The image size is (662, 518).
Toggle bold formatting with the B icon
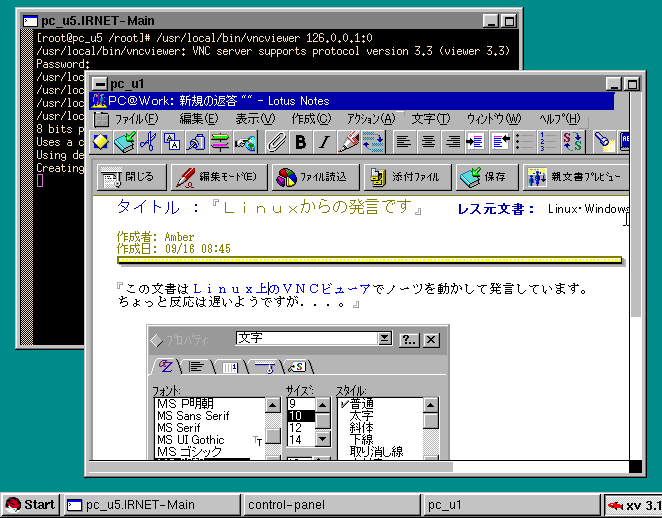click(x=301, y=142)
